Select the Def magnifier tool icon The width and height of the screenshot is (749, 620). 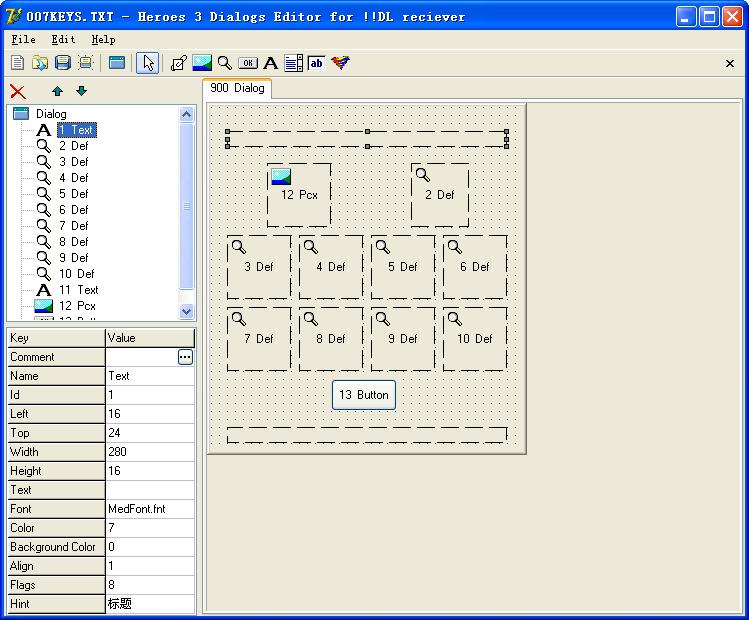click(225, 63)
